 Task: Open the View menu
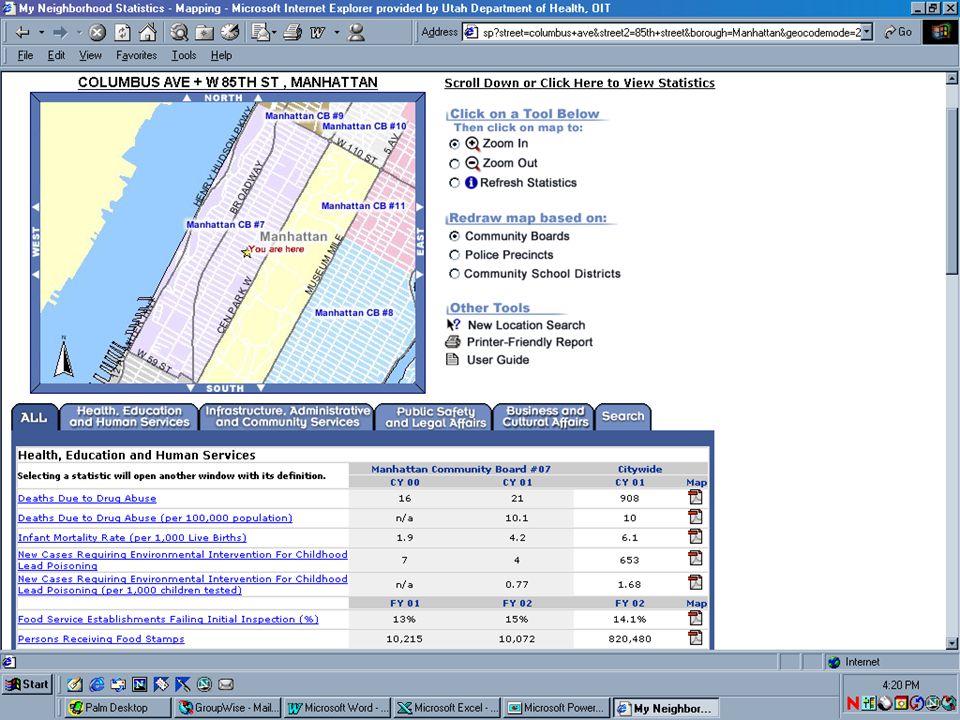(90, 55)
